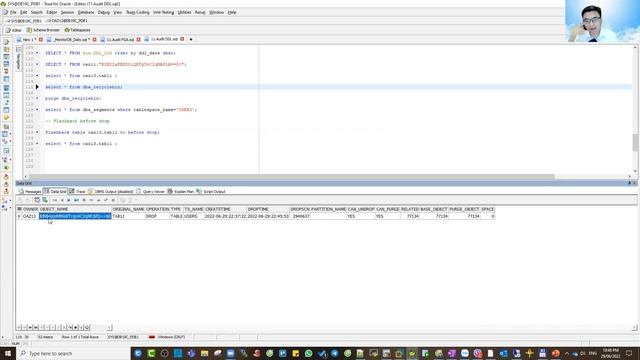The image size is (640, 360).
Task: Select the Data Grid tab
Action: [55, 191]
